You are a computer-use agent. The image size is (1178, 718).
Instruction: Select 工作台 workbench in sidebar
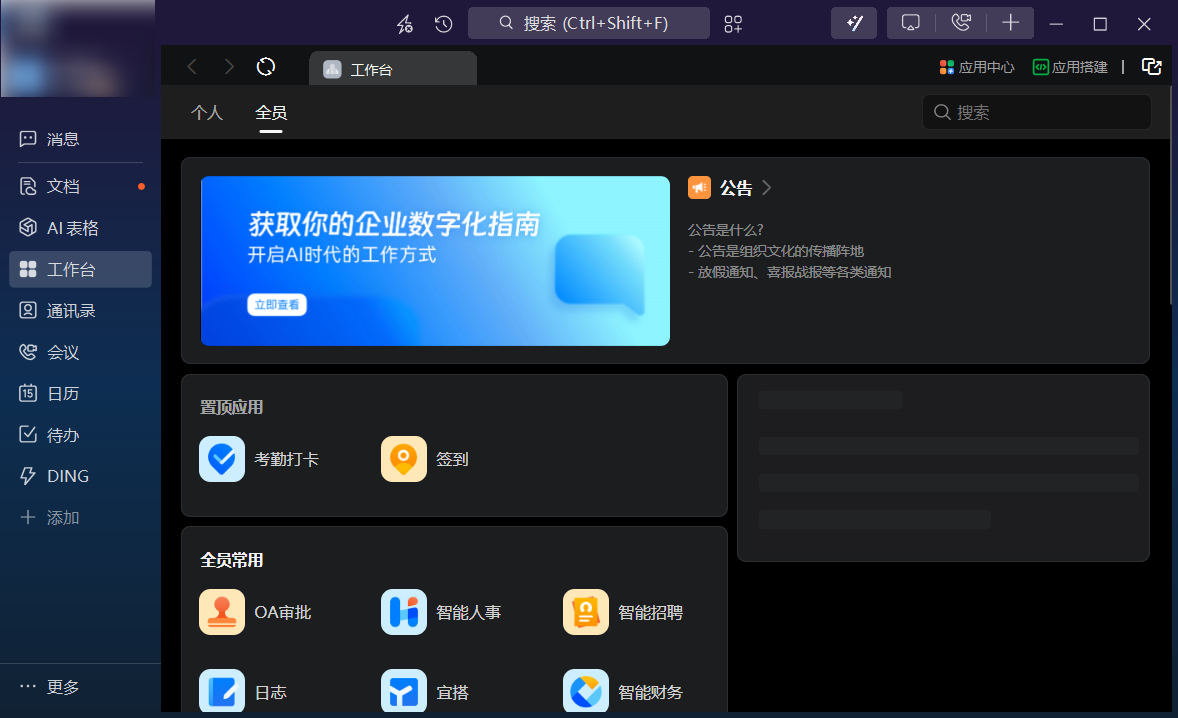80,269
